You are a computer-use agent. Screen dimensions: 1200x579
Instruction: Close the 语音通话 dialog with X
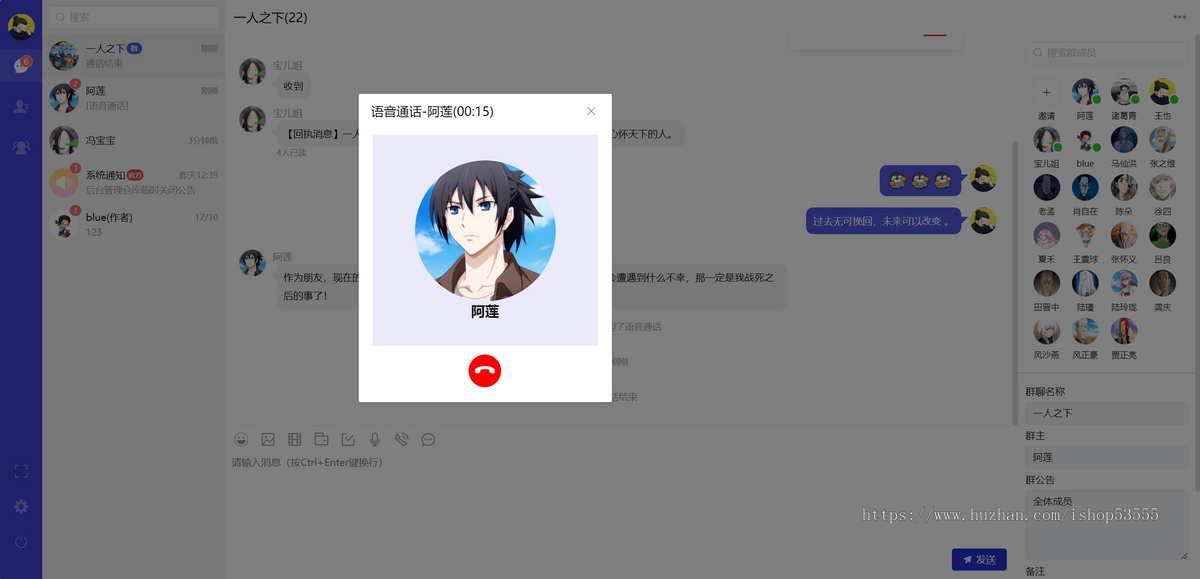[x=591, y=111]
